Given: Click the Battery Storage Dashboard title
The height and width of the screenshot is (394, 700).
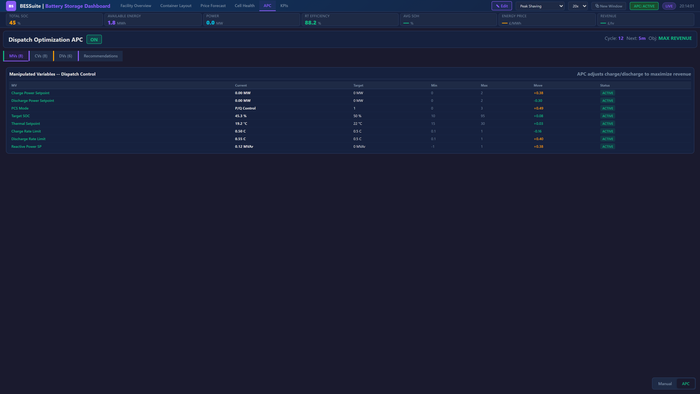Looking at the screenshot, I should coord(78,6).
